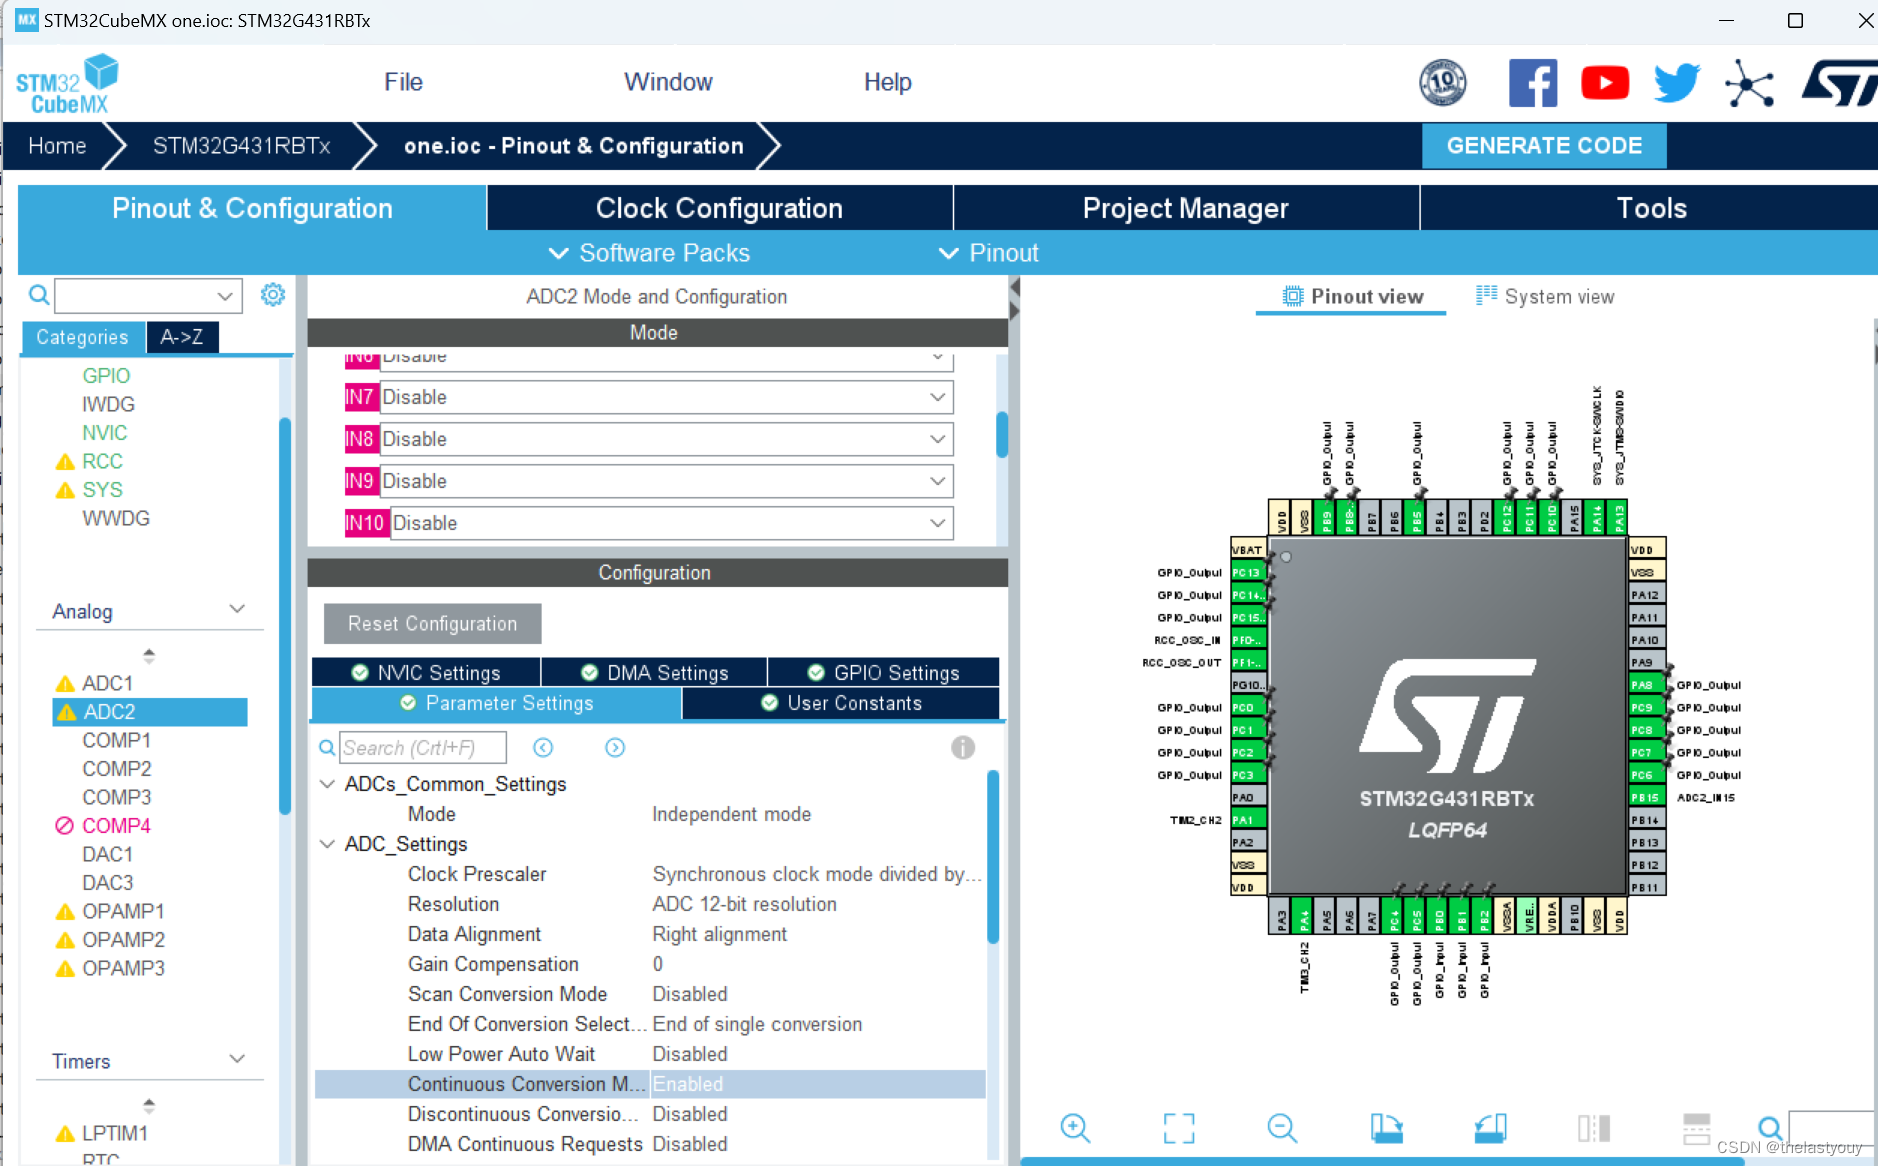
Task: Fit the chip diagram to window
Action: (x=1180, y=1128)
